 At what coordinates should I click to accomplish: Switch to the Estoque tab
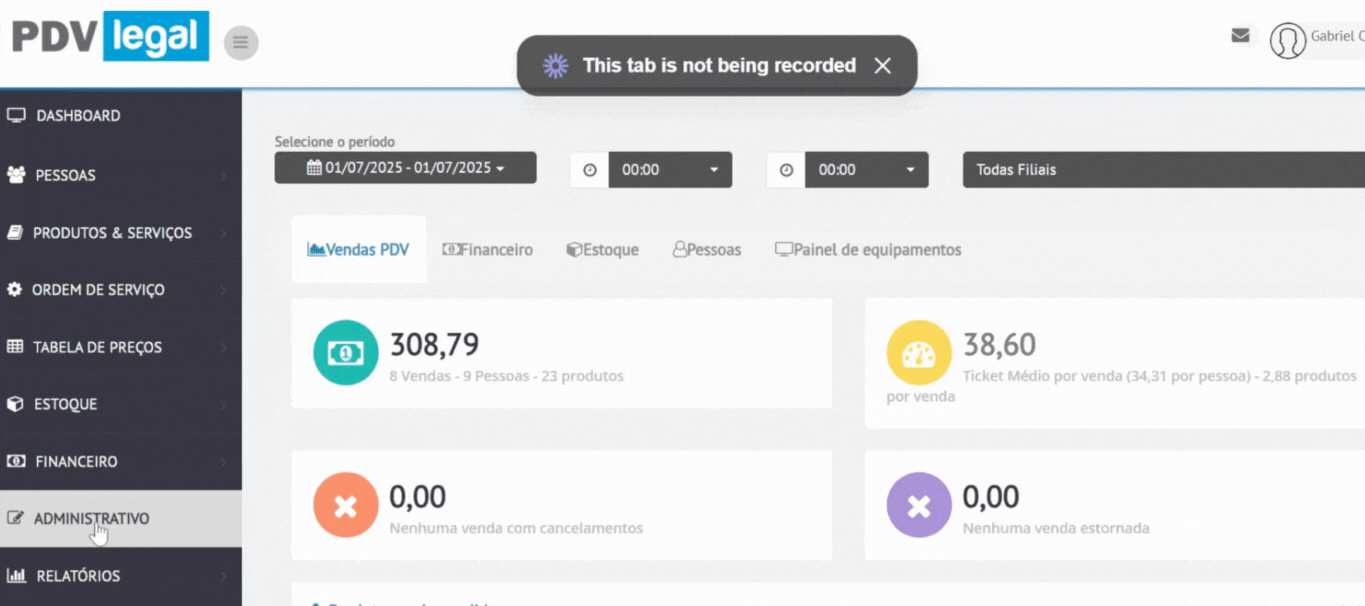pyautogui.click(x=602, y=250)
